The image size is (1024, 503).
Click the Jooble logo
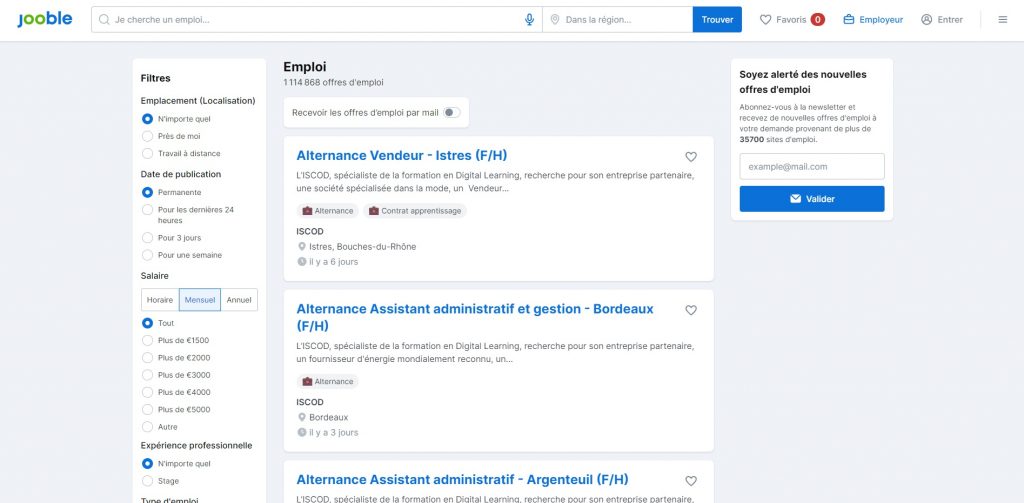click(x=44, y=19)
